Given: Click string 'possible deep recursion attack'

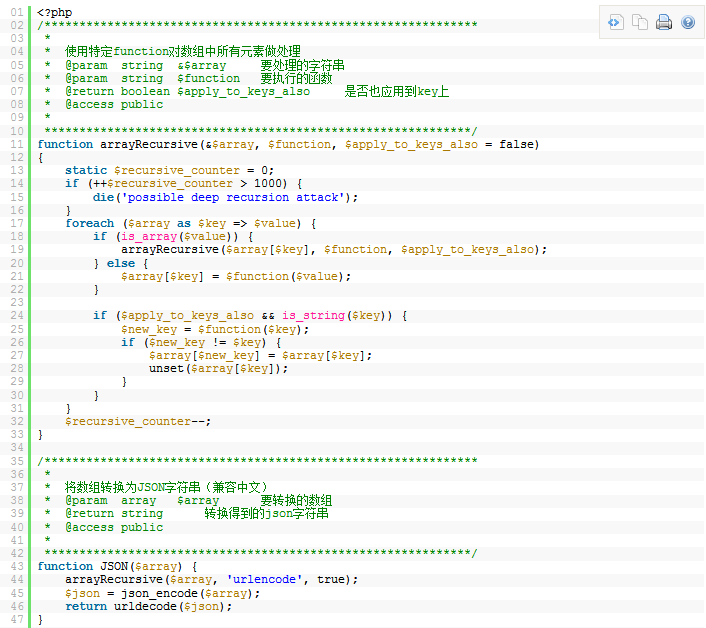Looking at the screenshot, I should click(232, 197).
